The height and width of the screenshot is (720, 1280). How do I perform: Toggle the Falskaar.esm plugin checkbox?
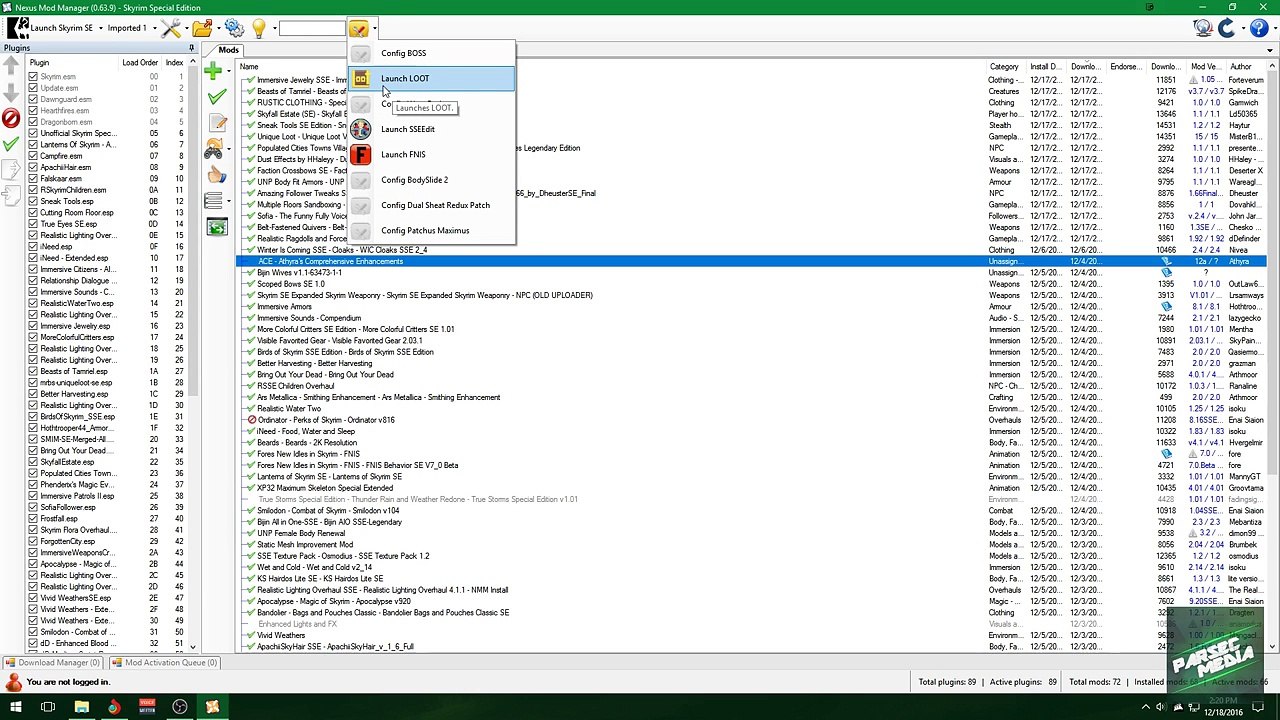pyautogui.click(x=33, y=179)
